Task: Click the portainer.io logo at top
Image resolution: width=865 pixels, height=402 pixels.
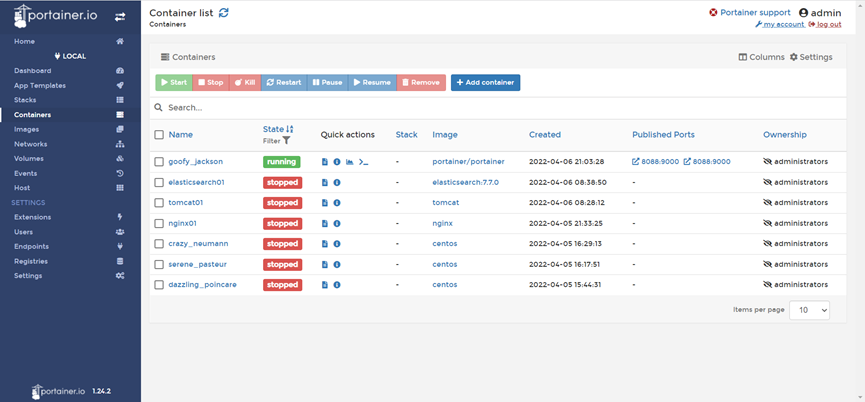Action: (x=56, y=16)
